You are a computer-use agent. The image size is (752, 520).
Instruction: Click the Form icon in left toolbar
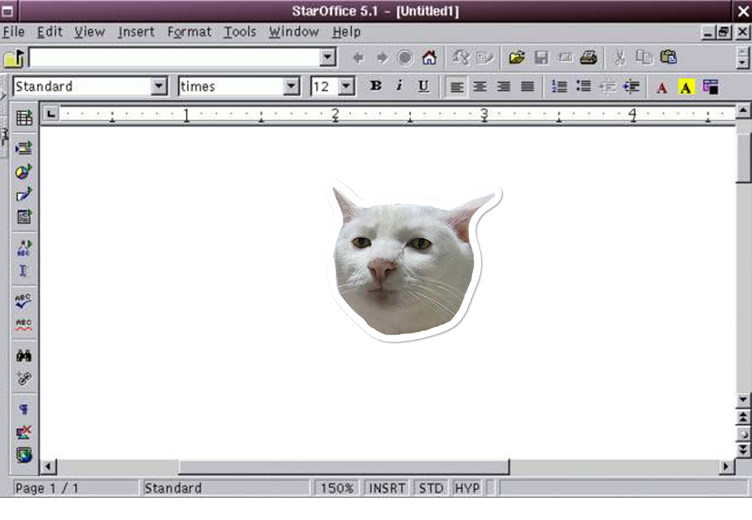24,216
